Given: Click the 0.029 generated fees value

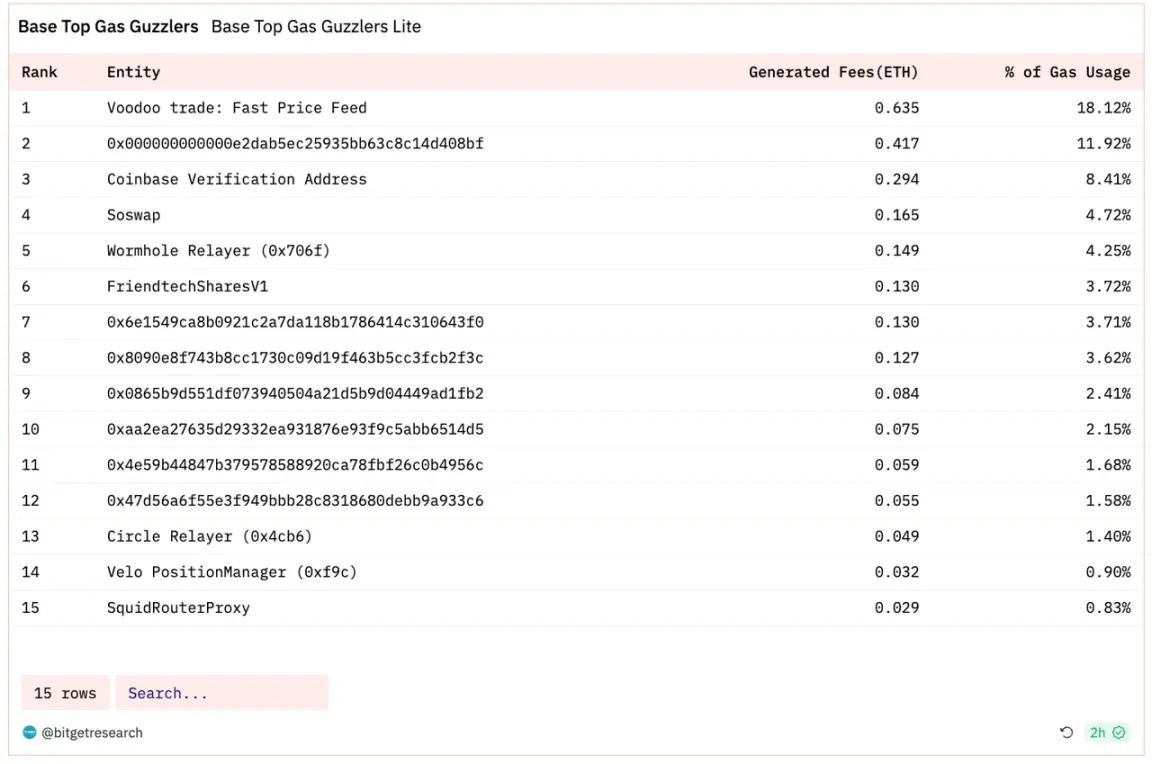Looking at the screenshot, I should pos(896,608).
